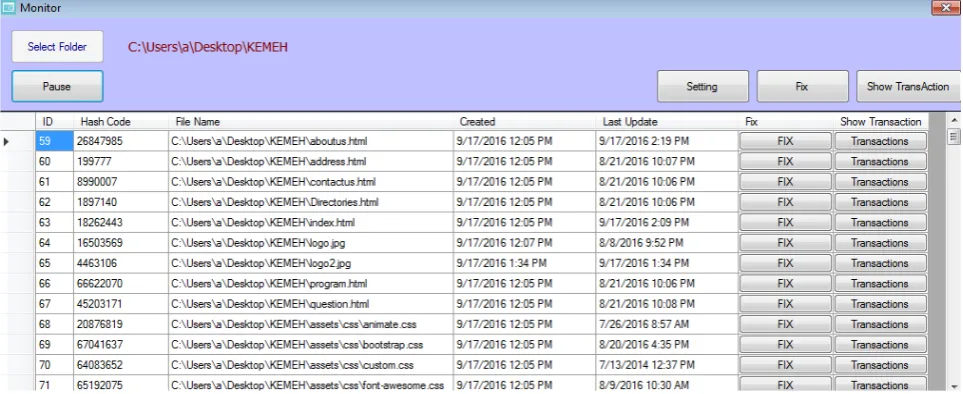963x394 pixels.
Task: Sort by the Hash Code column header
Action: pyautogui.click(x=121, y=122)
